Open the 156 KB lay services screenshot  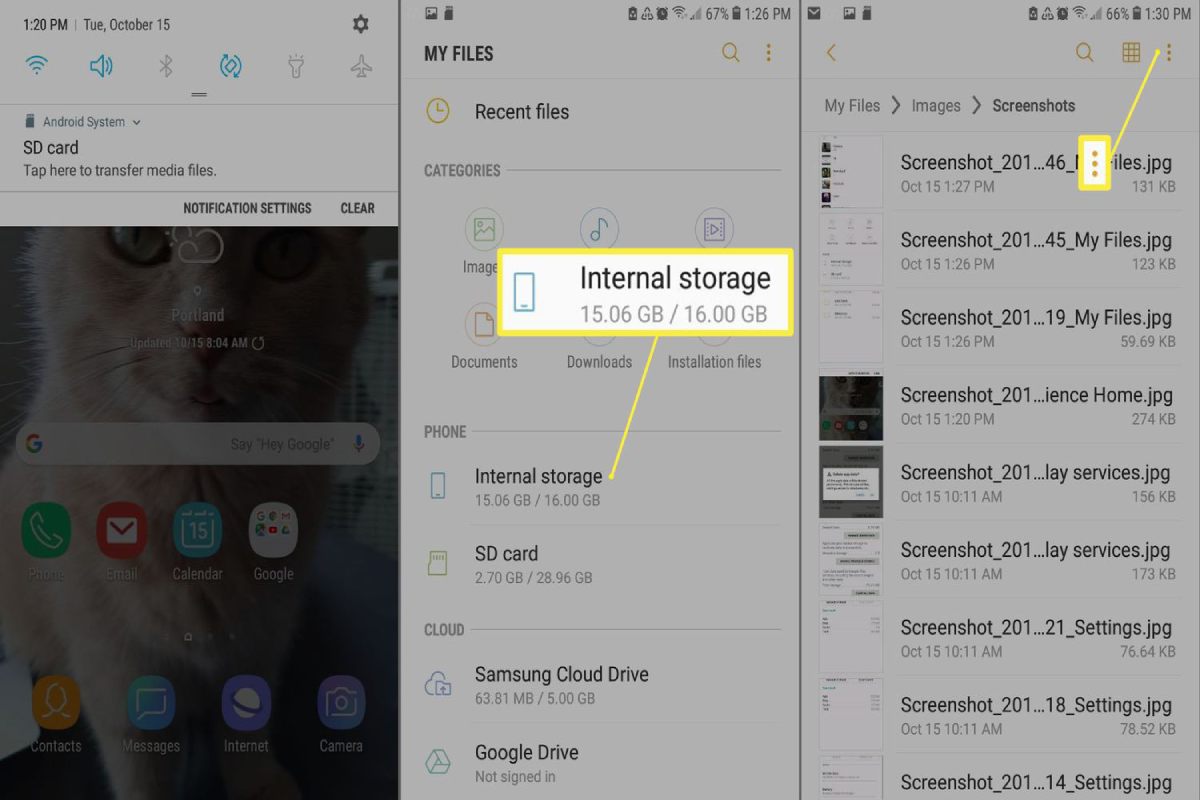[x=1000, y=482]
